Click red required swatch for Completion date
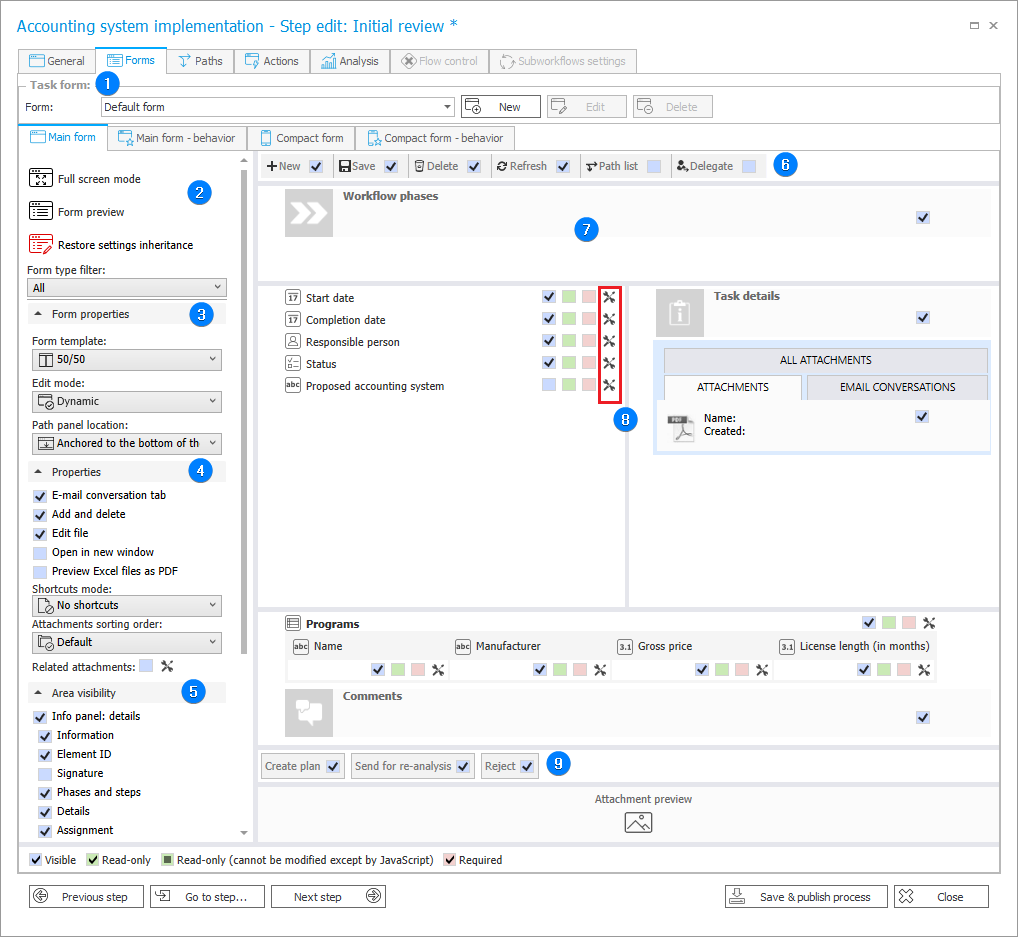1018x937 pixels. click(589, 319)
